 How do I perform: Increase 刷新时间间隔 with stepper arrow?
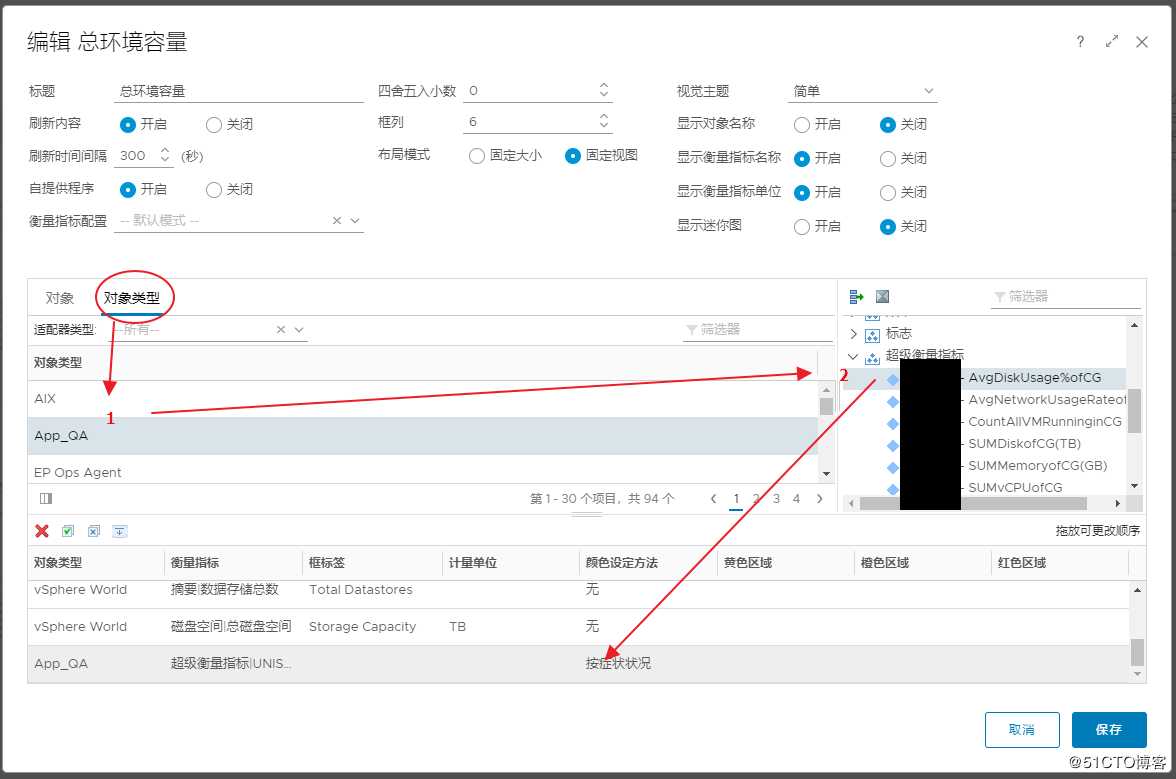[165, 150]
